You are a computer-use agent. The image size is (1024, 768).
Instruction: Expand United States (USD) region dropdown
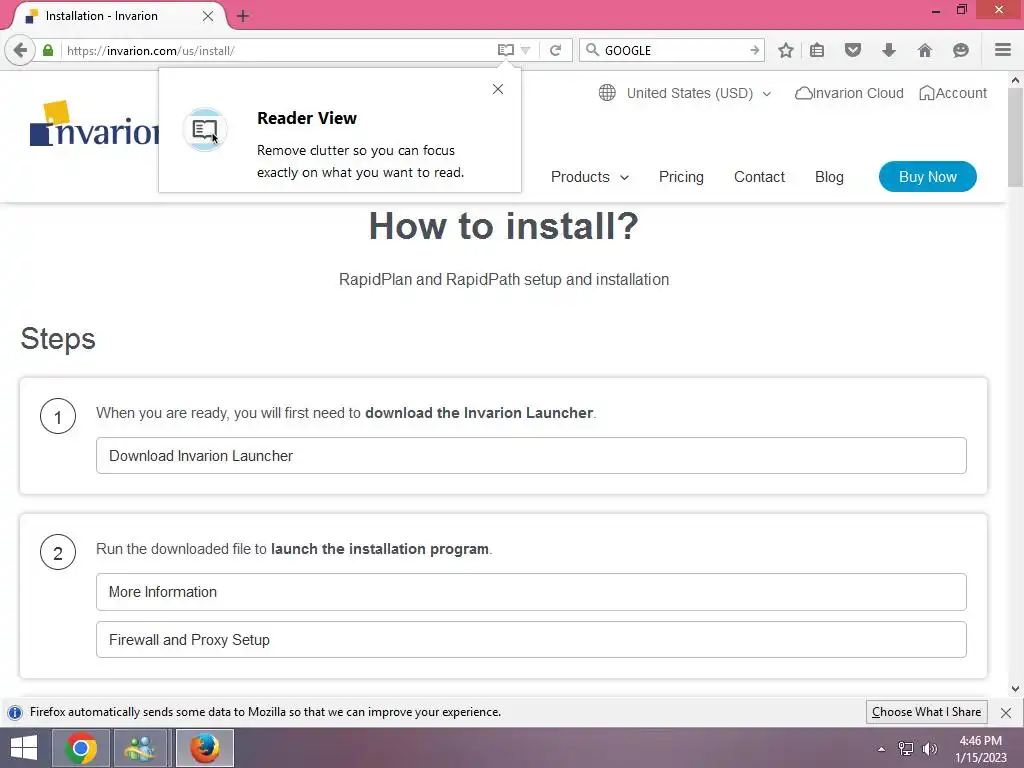tap(699, 93)
